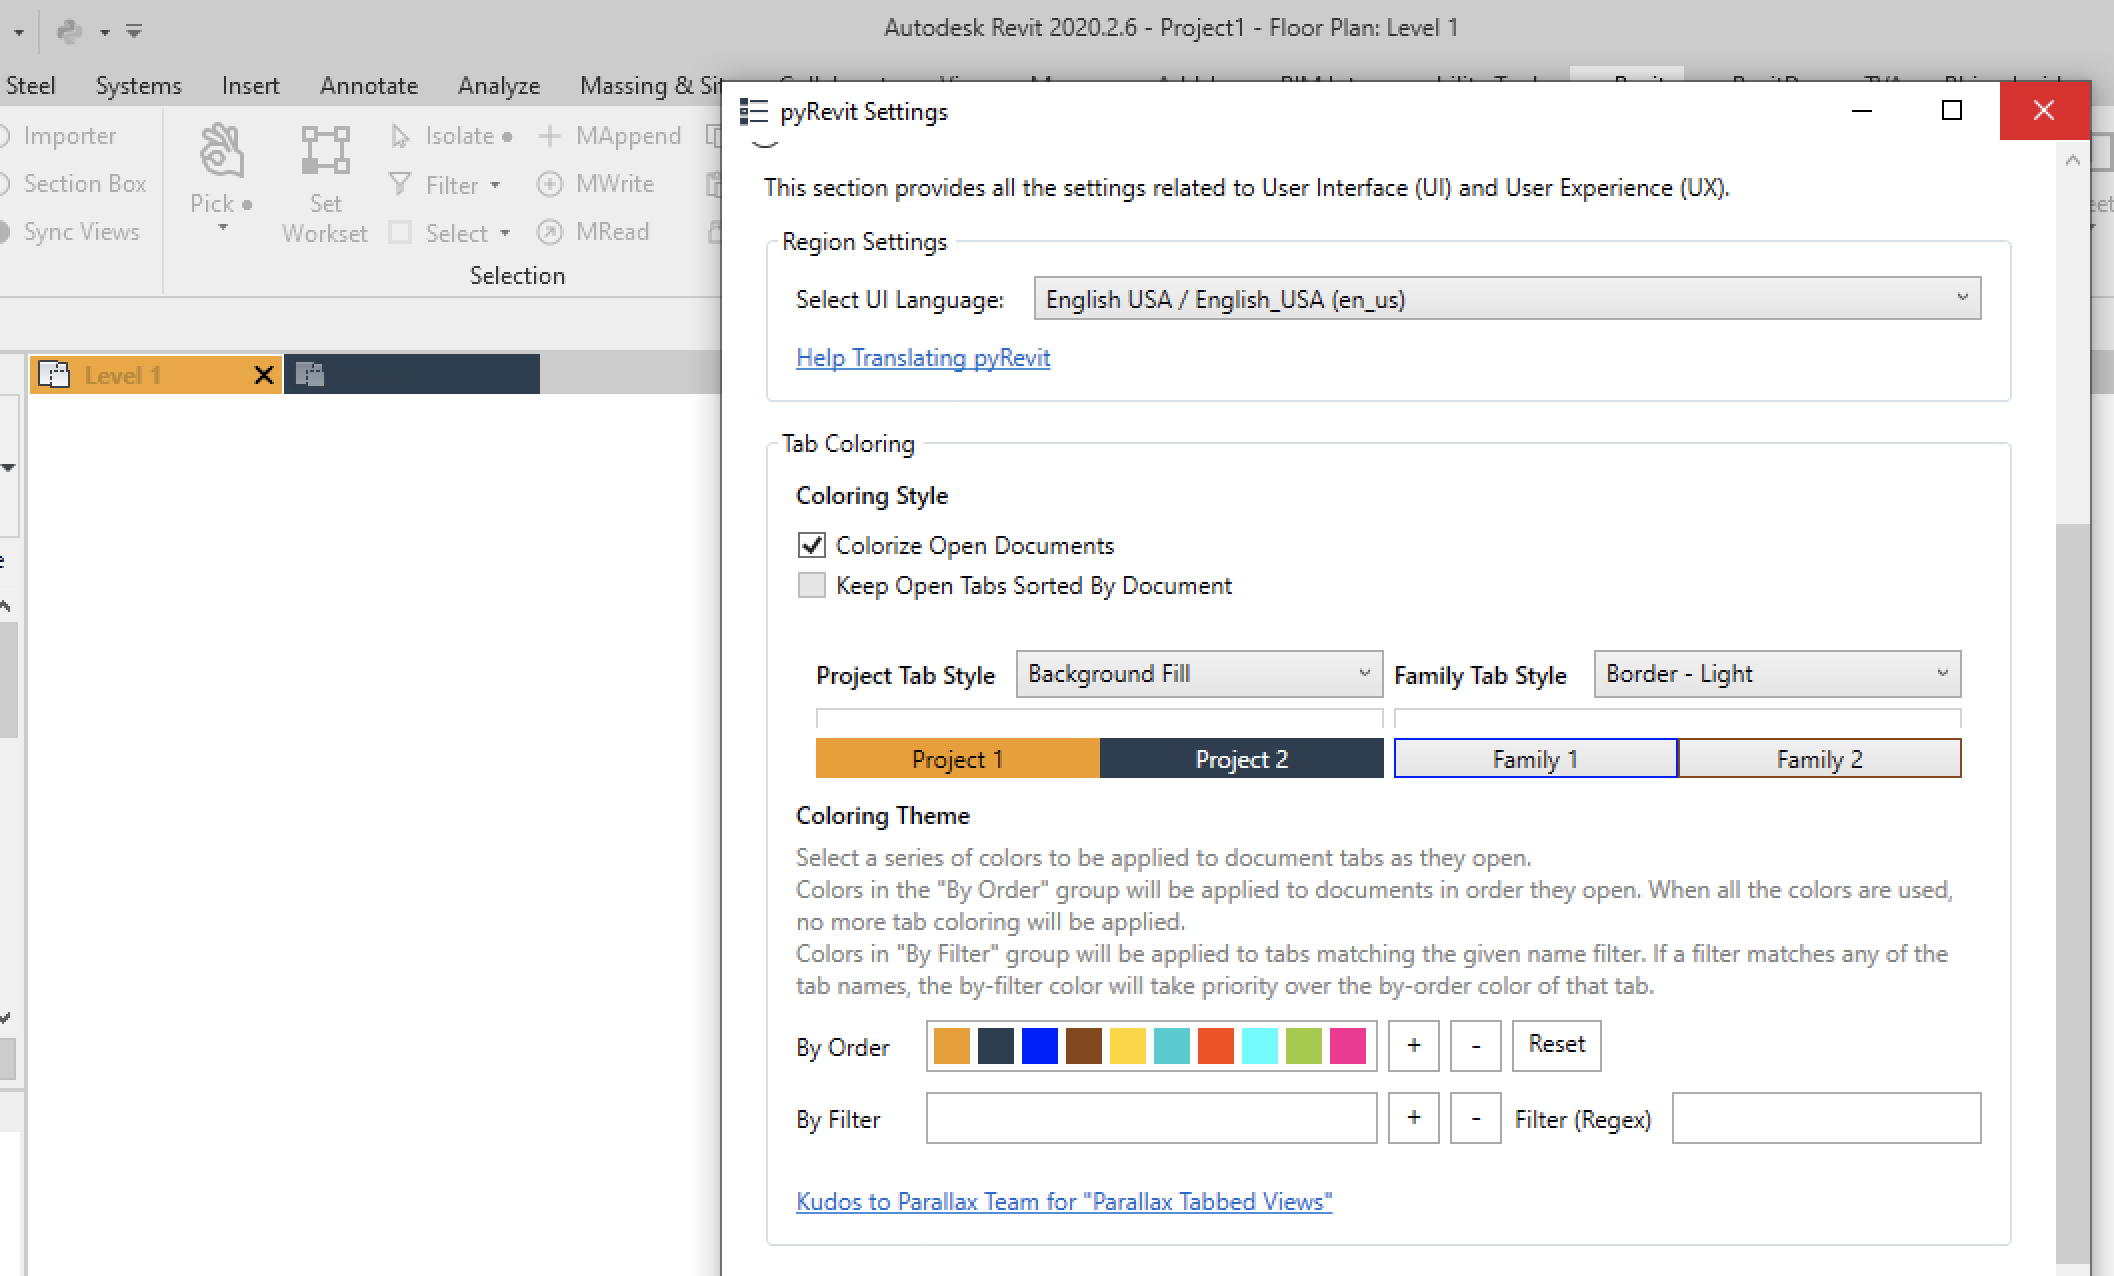
Task: Click the Python quick access icon
Action: click(x=69, y=31)
